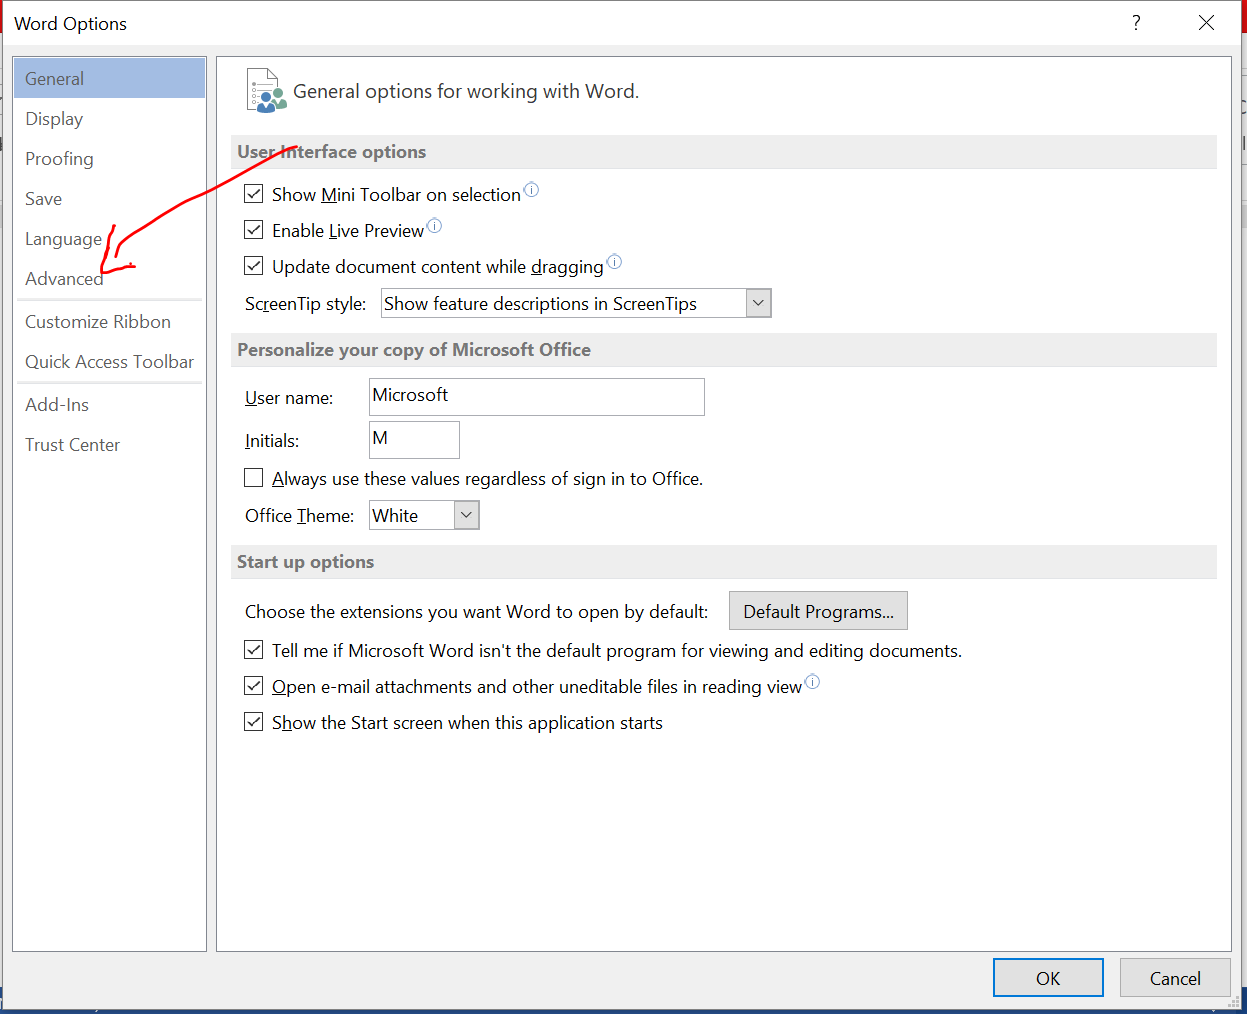
Task: Click Personalize your copy of Microsoft Office header
Action: (414, 350)
